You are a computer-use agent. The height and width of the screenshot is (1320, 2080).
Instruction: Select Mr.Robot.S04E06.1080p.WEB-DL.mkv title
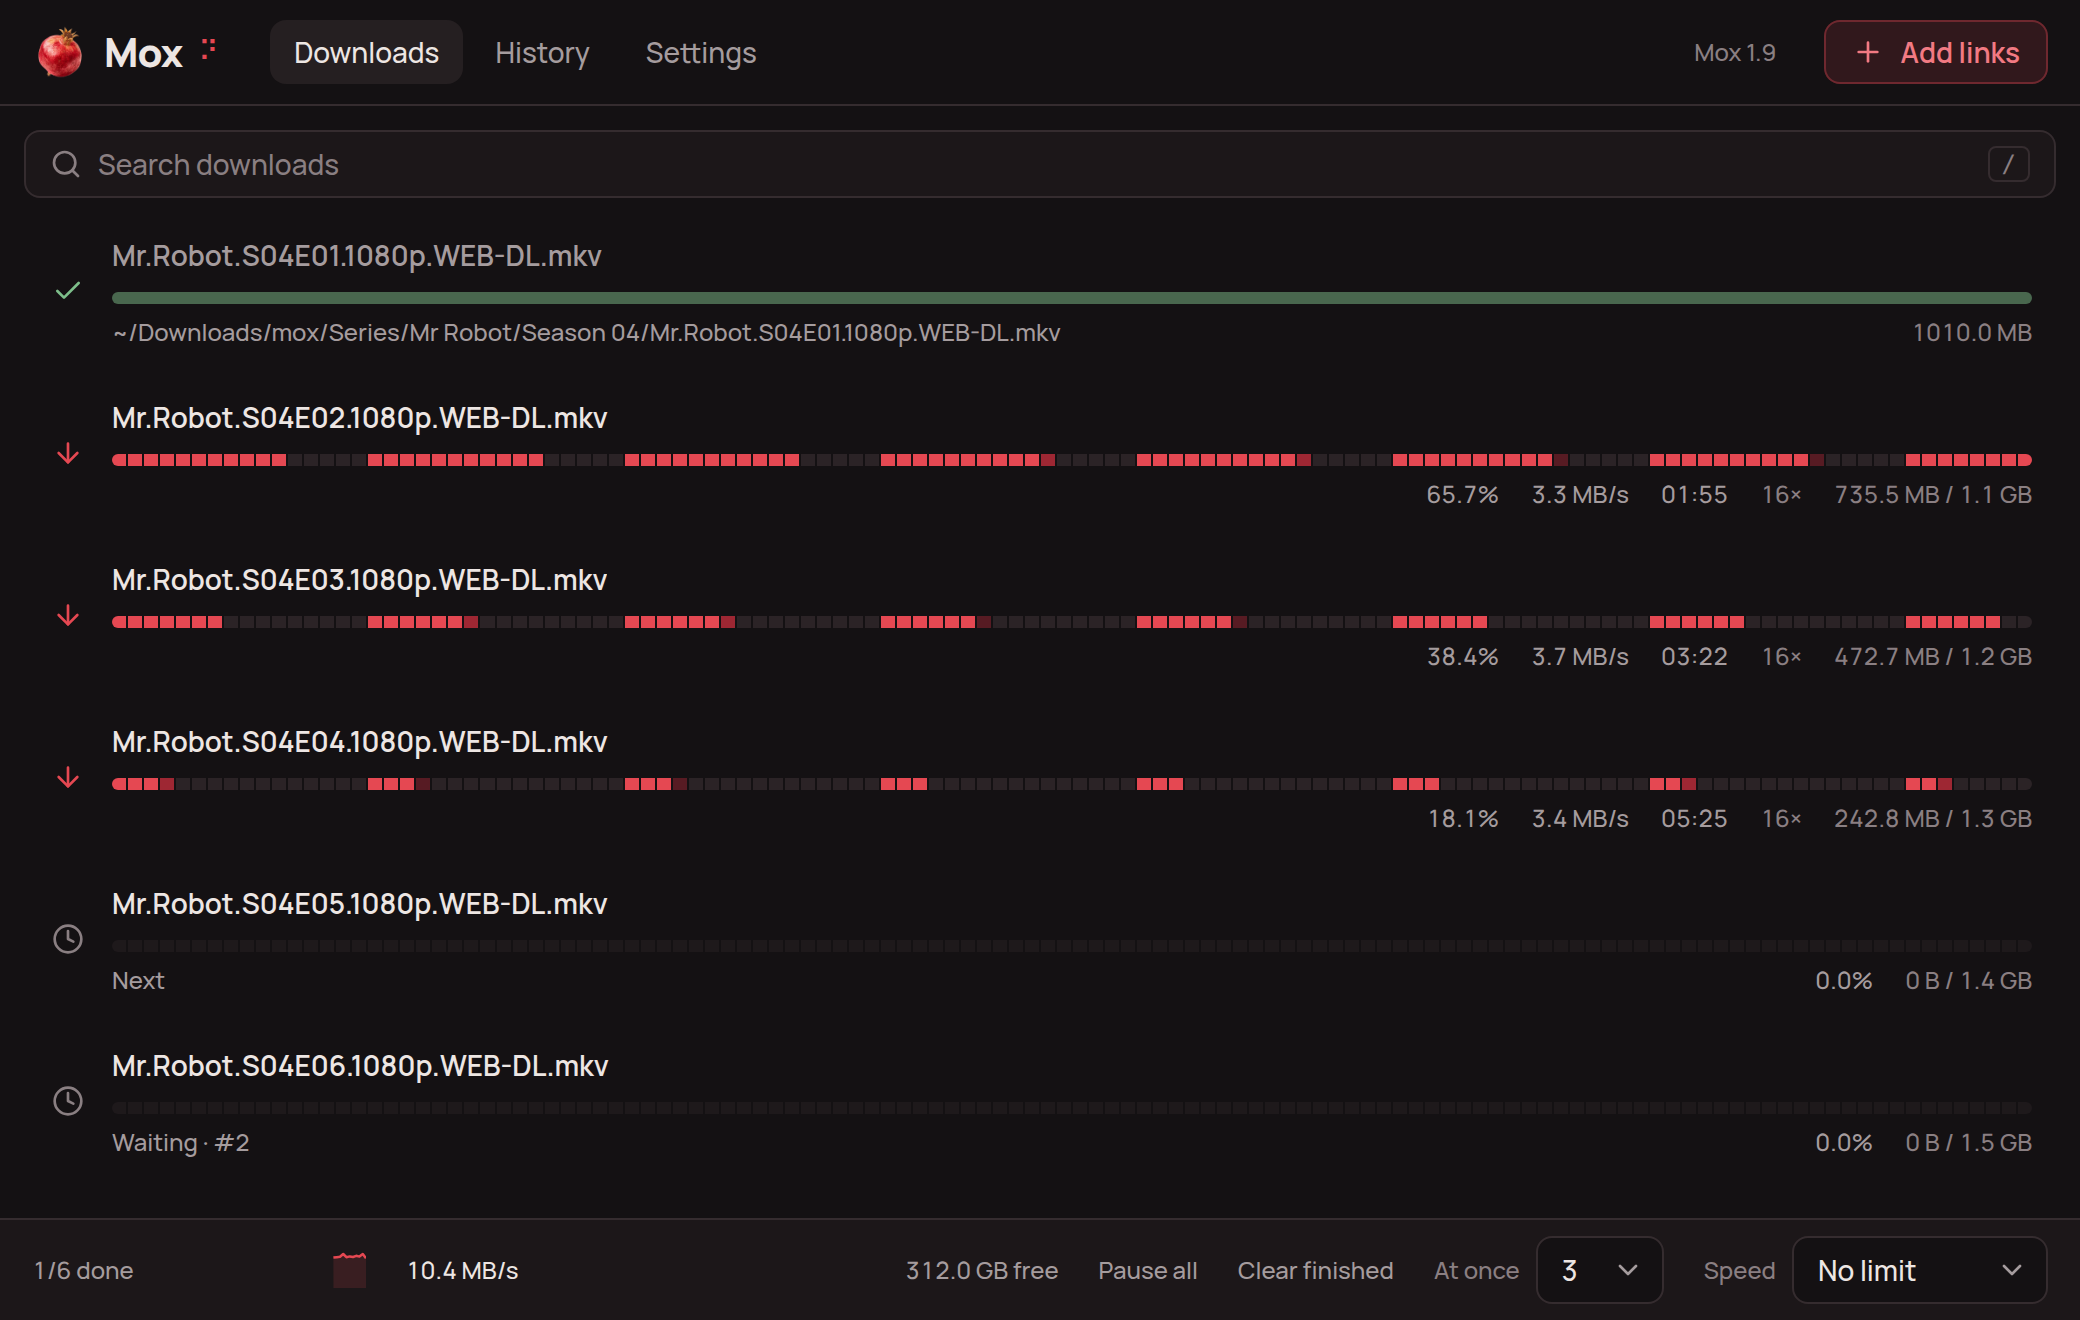point(360,1066)
